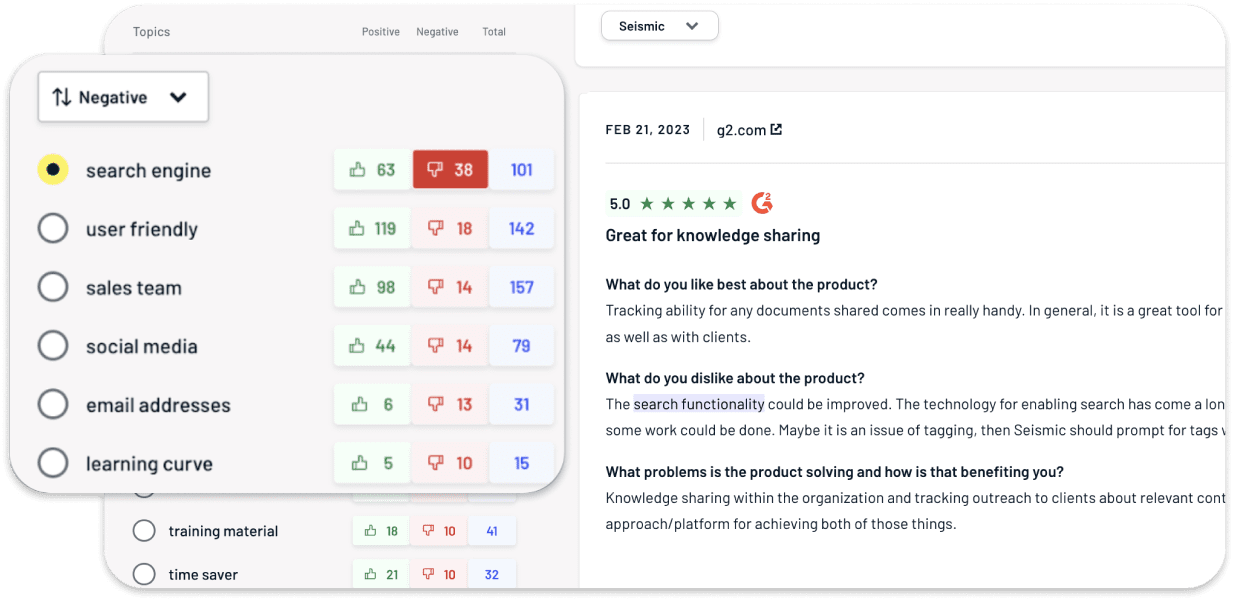1234x600 pixels.
Task: Select the sales team radio button
Action: (x=53, y=287)
